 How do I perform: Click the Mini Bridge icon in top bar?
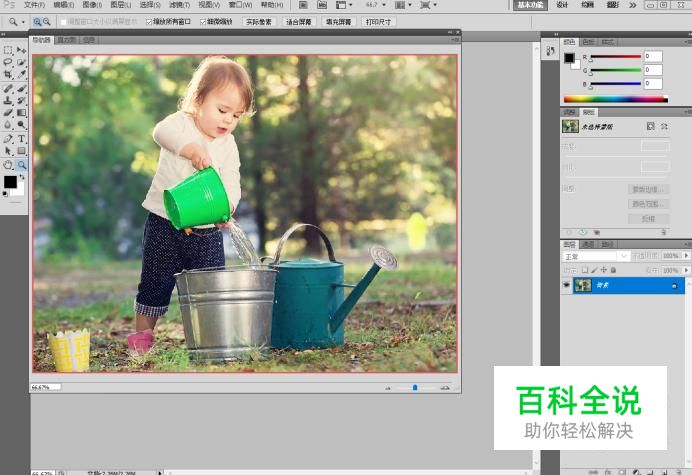click(x=322, y=5)
